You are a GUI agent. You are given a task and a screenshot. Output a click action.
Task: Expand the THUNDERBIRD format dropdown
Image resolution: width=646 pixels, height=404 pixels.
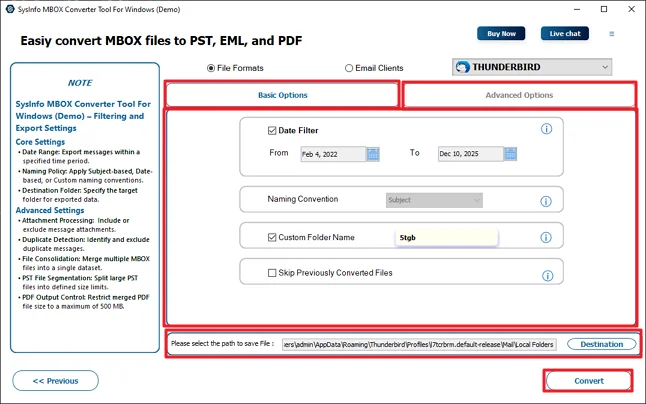click(x=532, y=67)
